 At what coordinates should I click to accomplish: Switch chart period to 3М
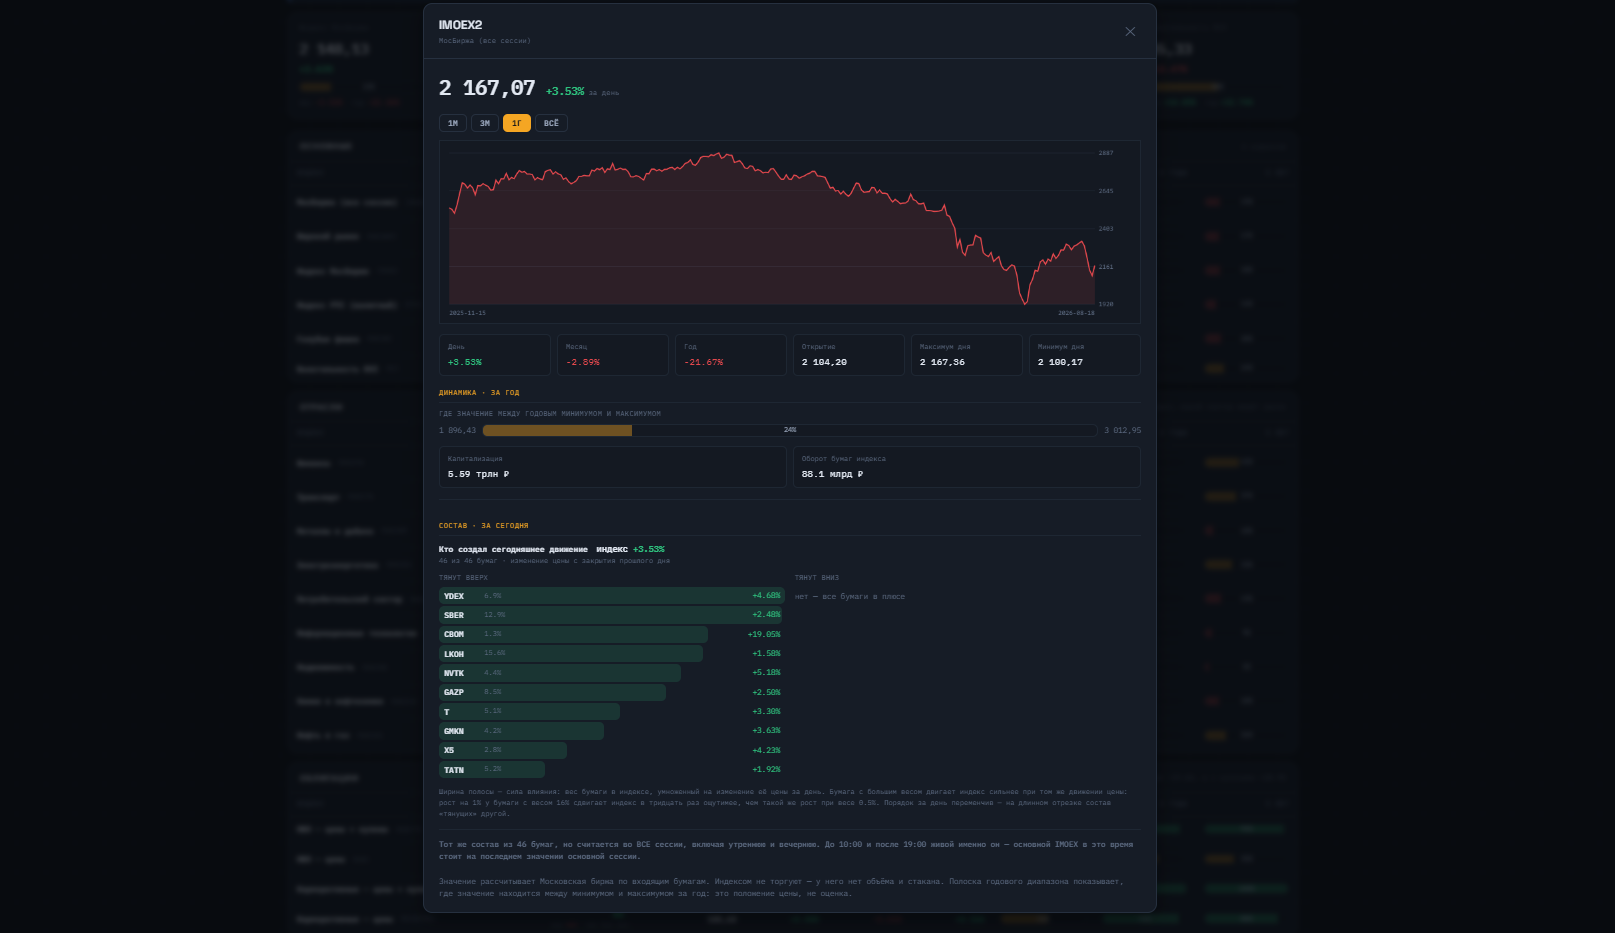pyautogui.click(x=485, y=123)
